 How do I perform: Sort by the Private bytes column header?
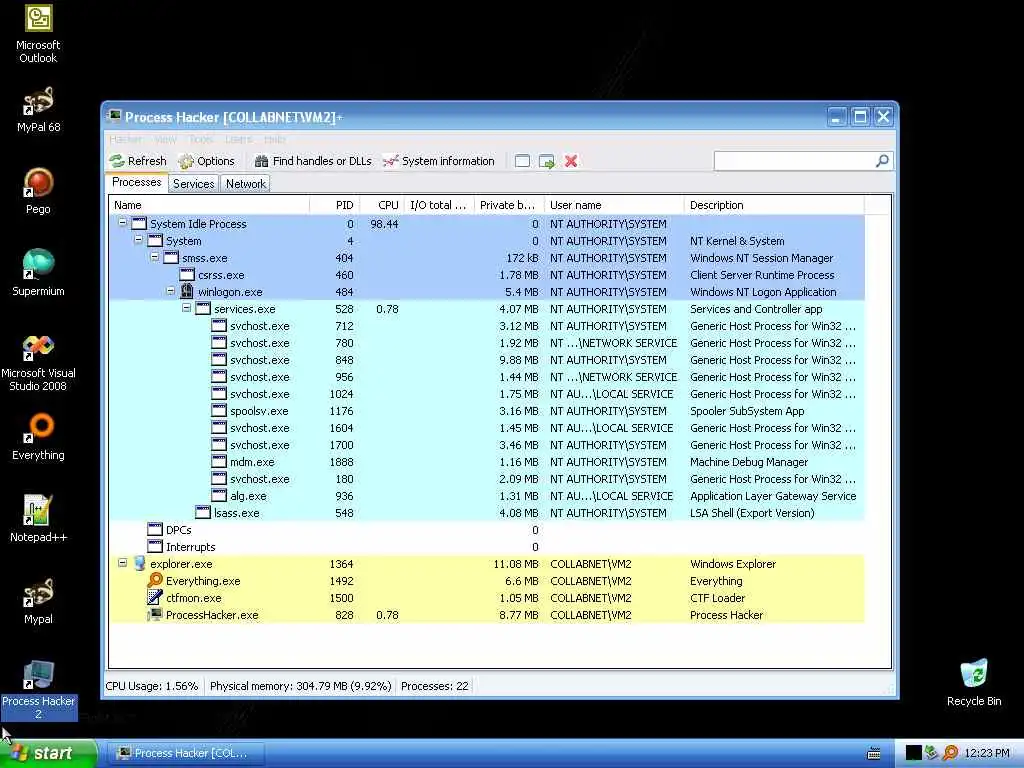[x=509, y=205]
